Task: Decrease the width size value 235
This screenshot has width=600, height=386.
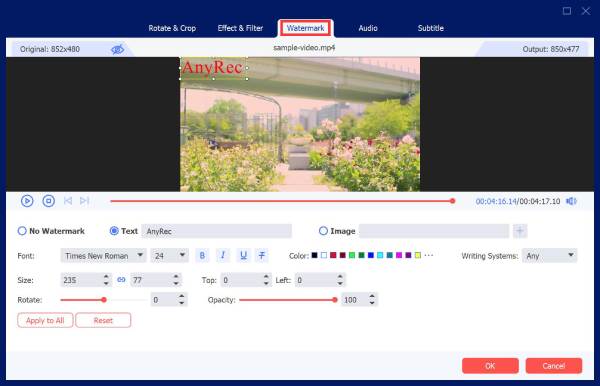Action: click(x=106, y=283)
